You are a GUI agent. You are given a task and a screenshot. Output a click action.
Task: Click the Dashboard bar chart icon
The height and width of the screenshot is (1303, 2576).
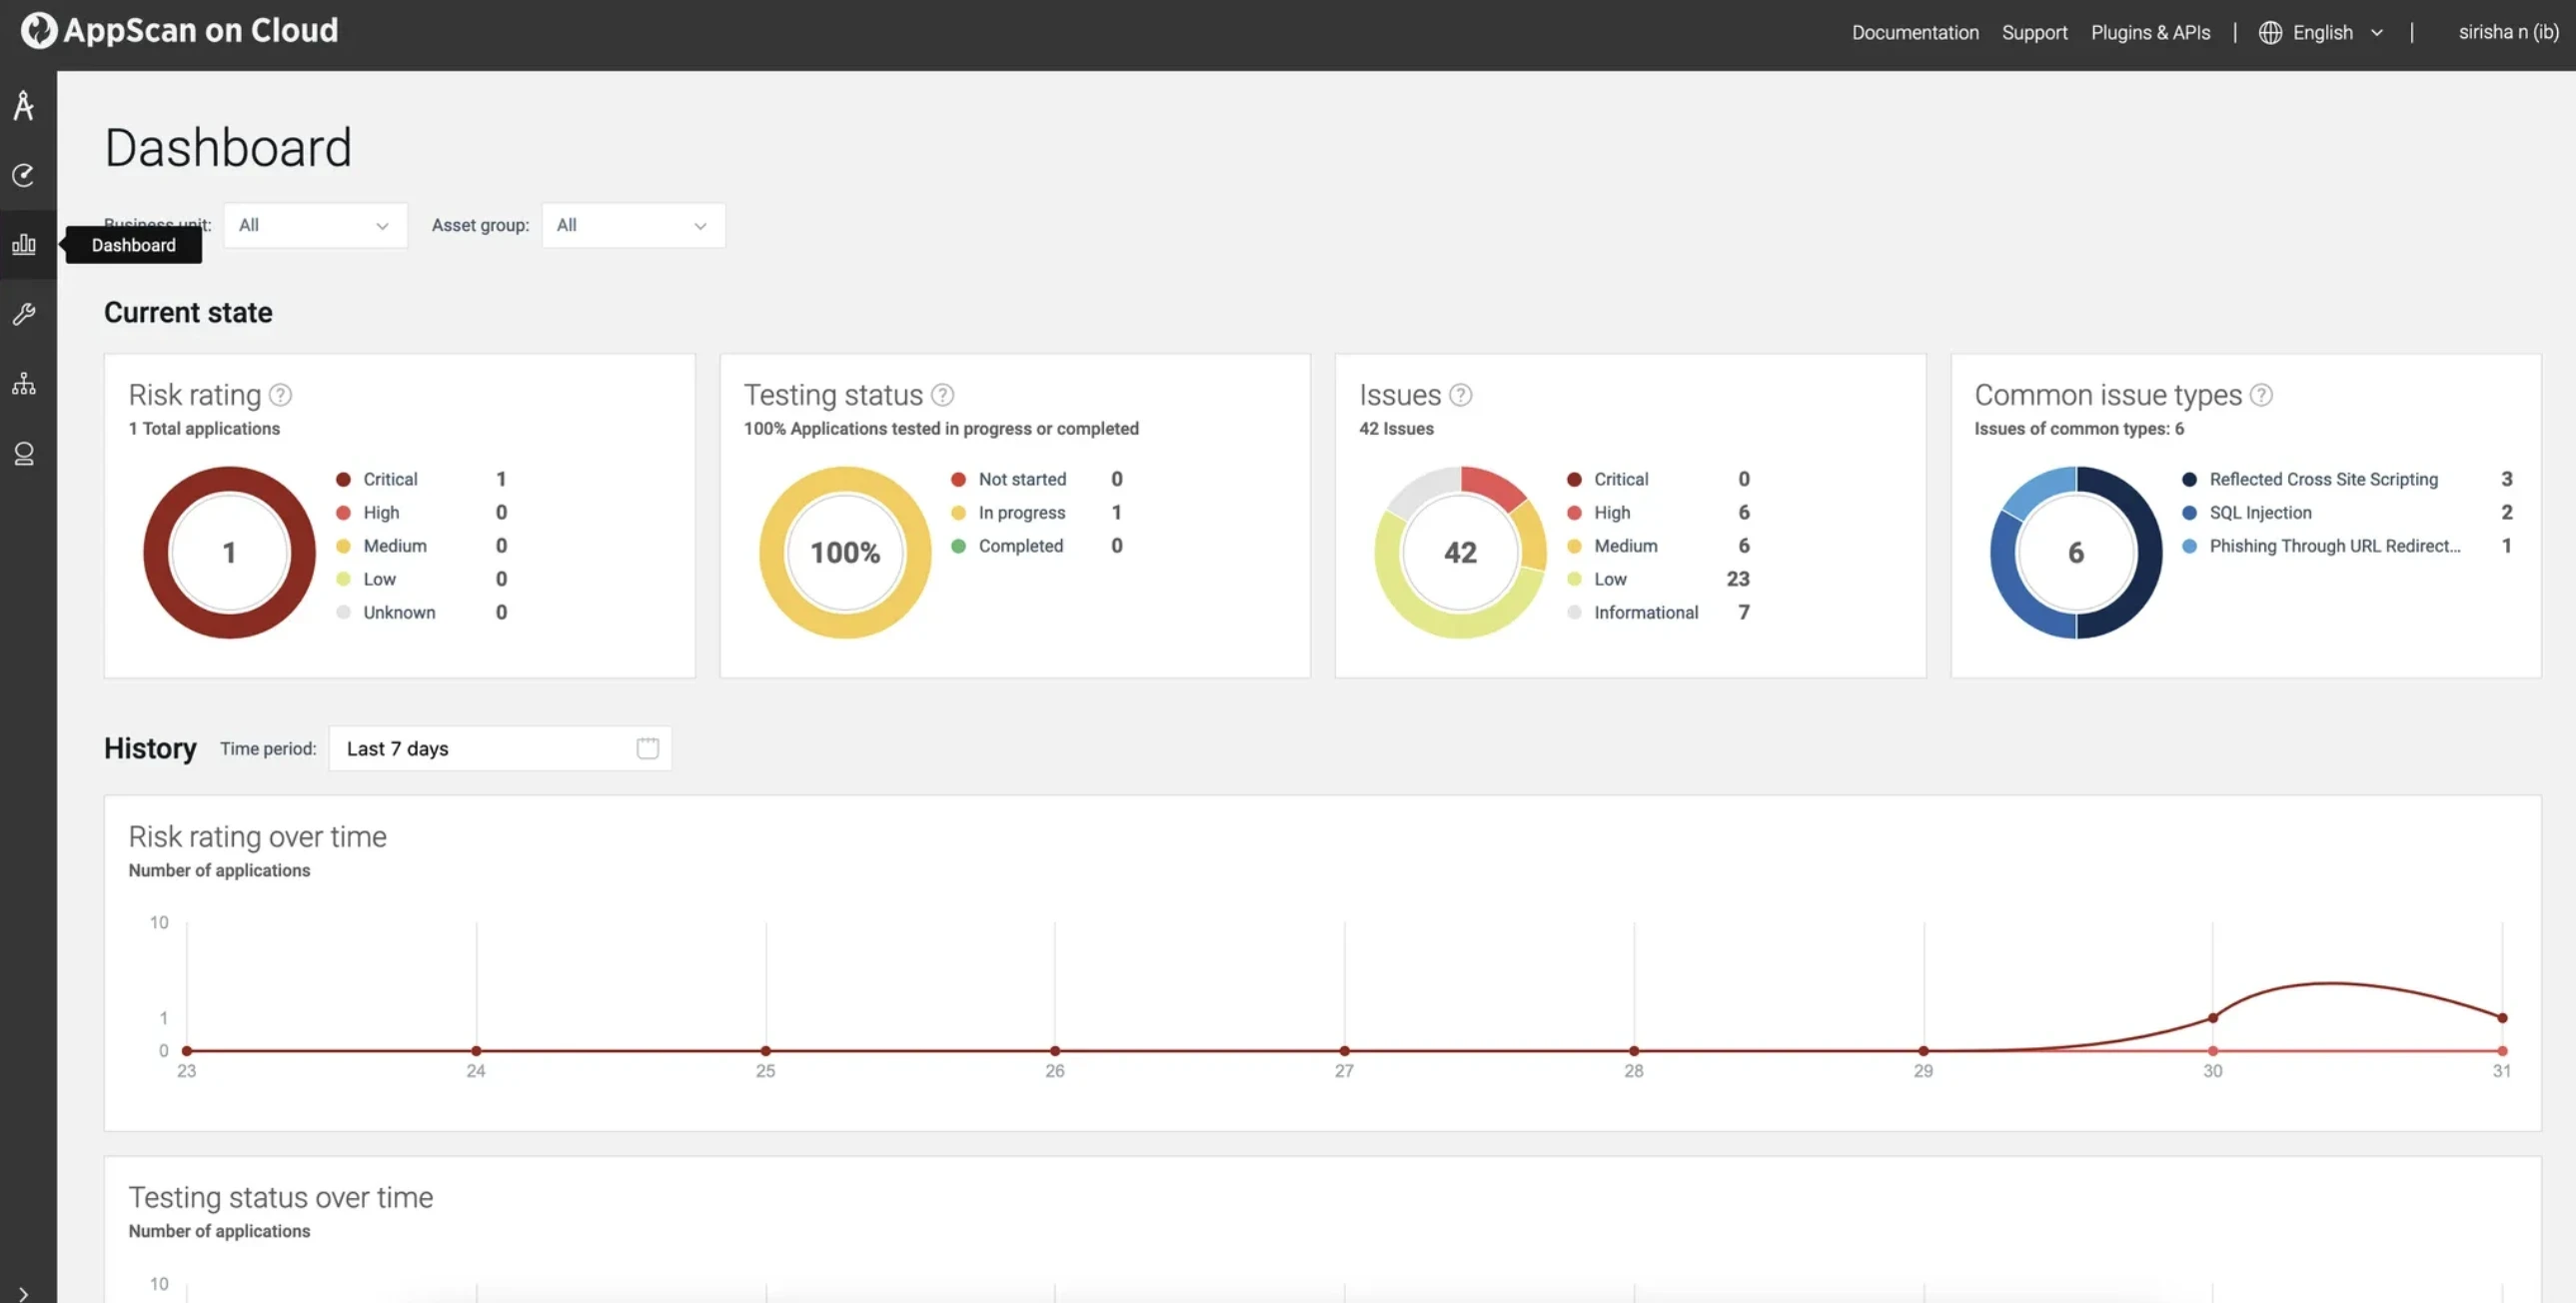point(24,243)
